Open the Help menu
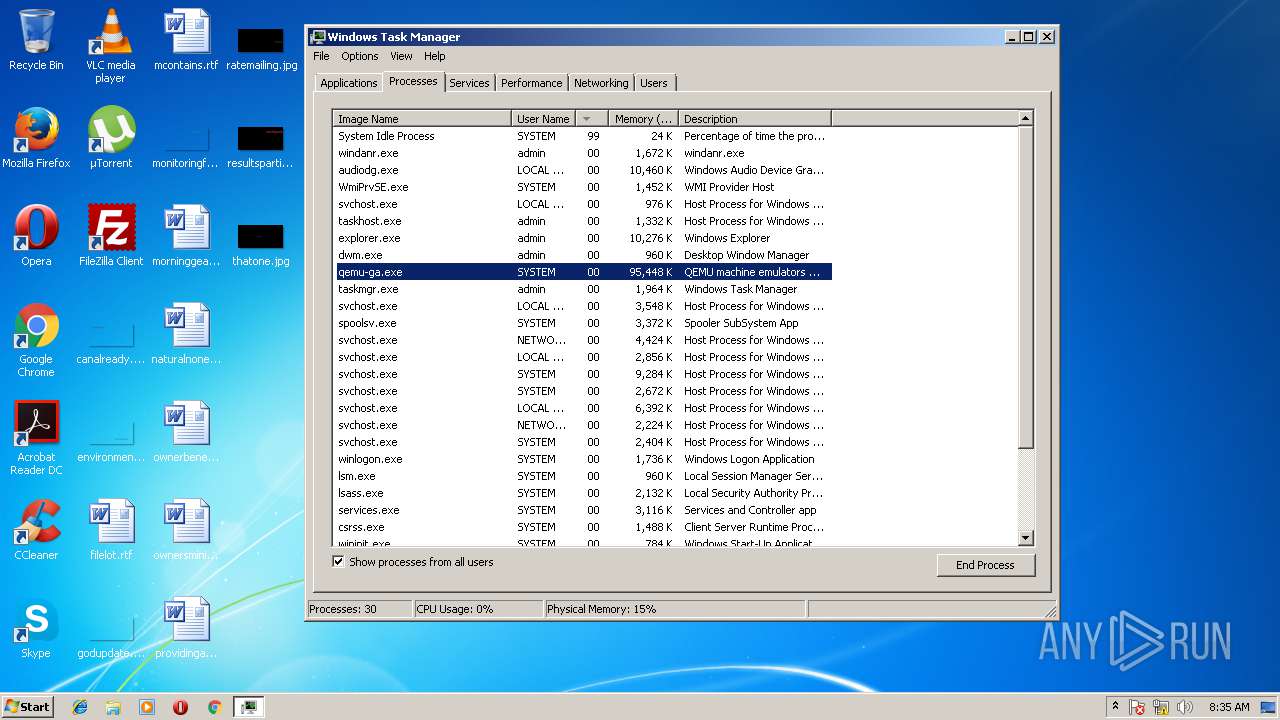 [x=434, y=56]
